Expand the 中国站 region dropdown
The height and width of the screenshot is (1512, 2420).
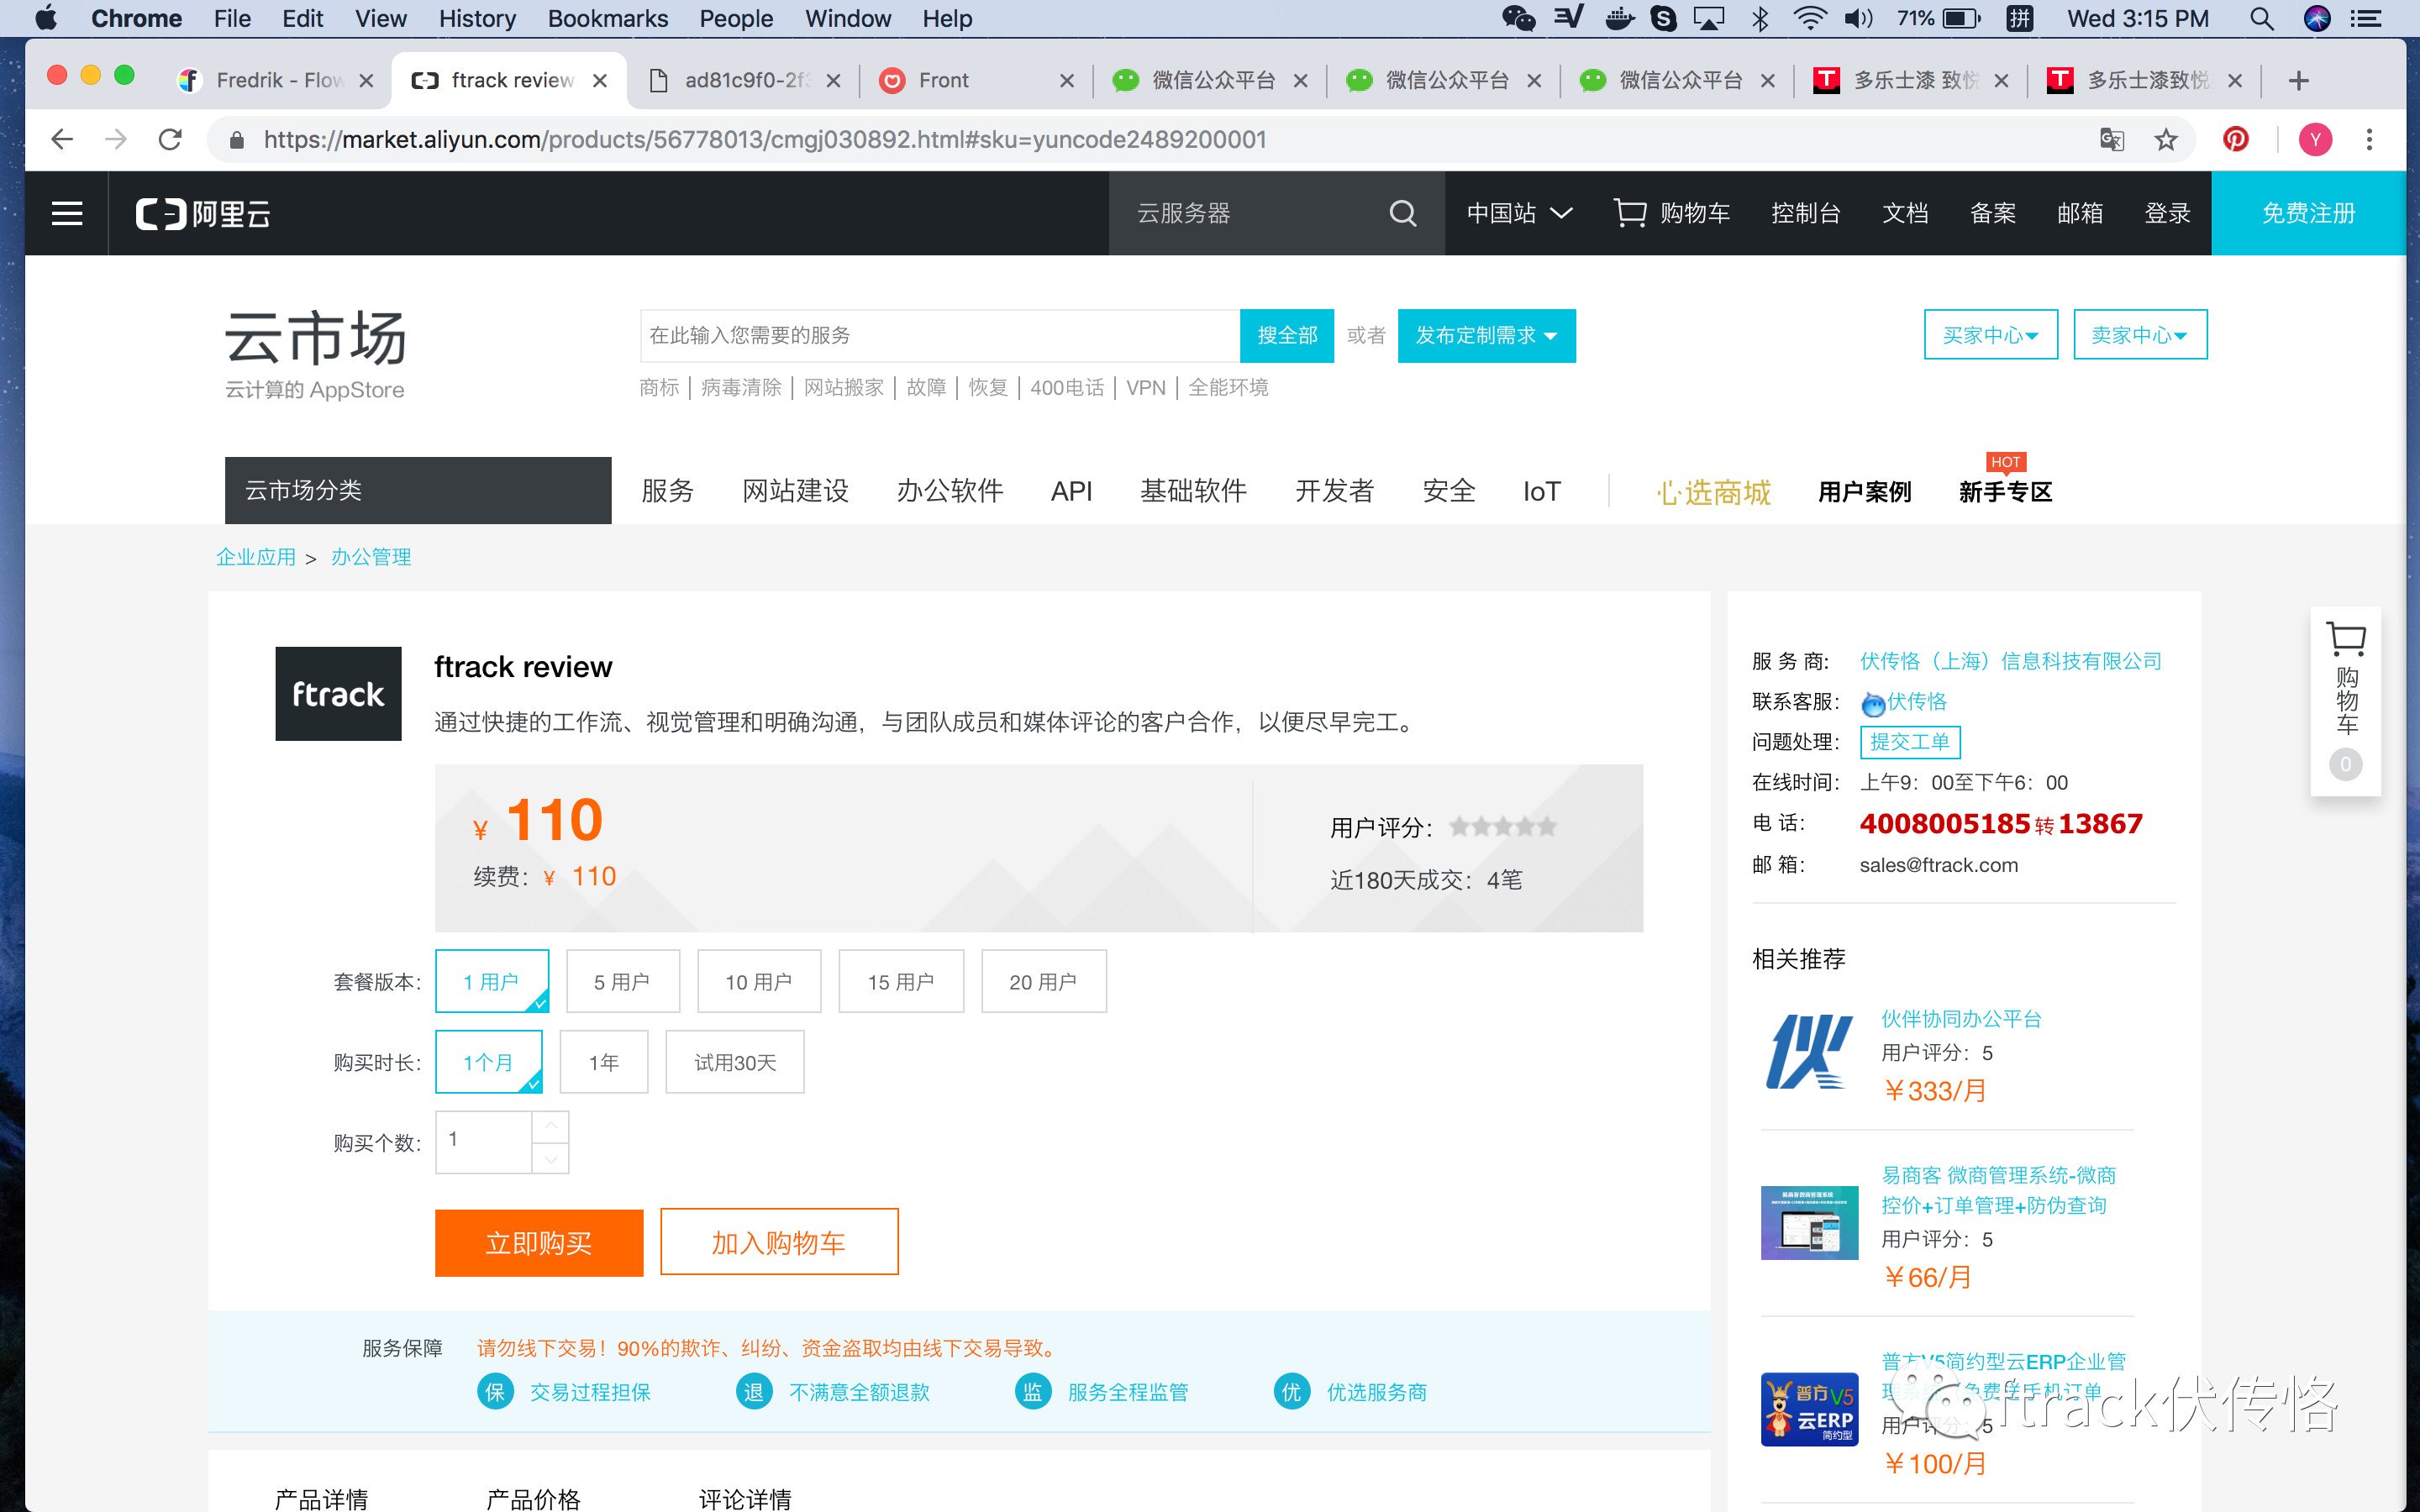(x=1519, y=213)
